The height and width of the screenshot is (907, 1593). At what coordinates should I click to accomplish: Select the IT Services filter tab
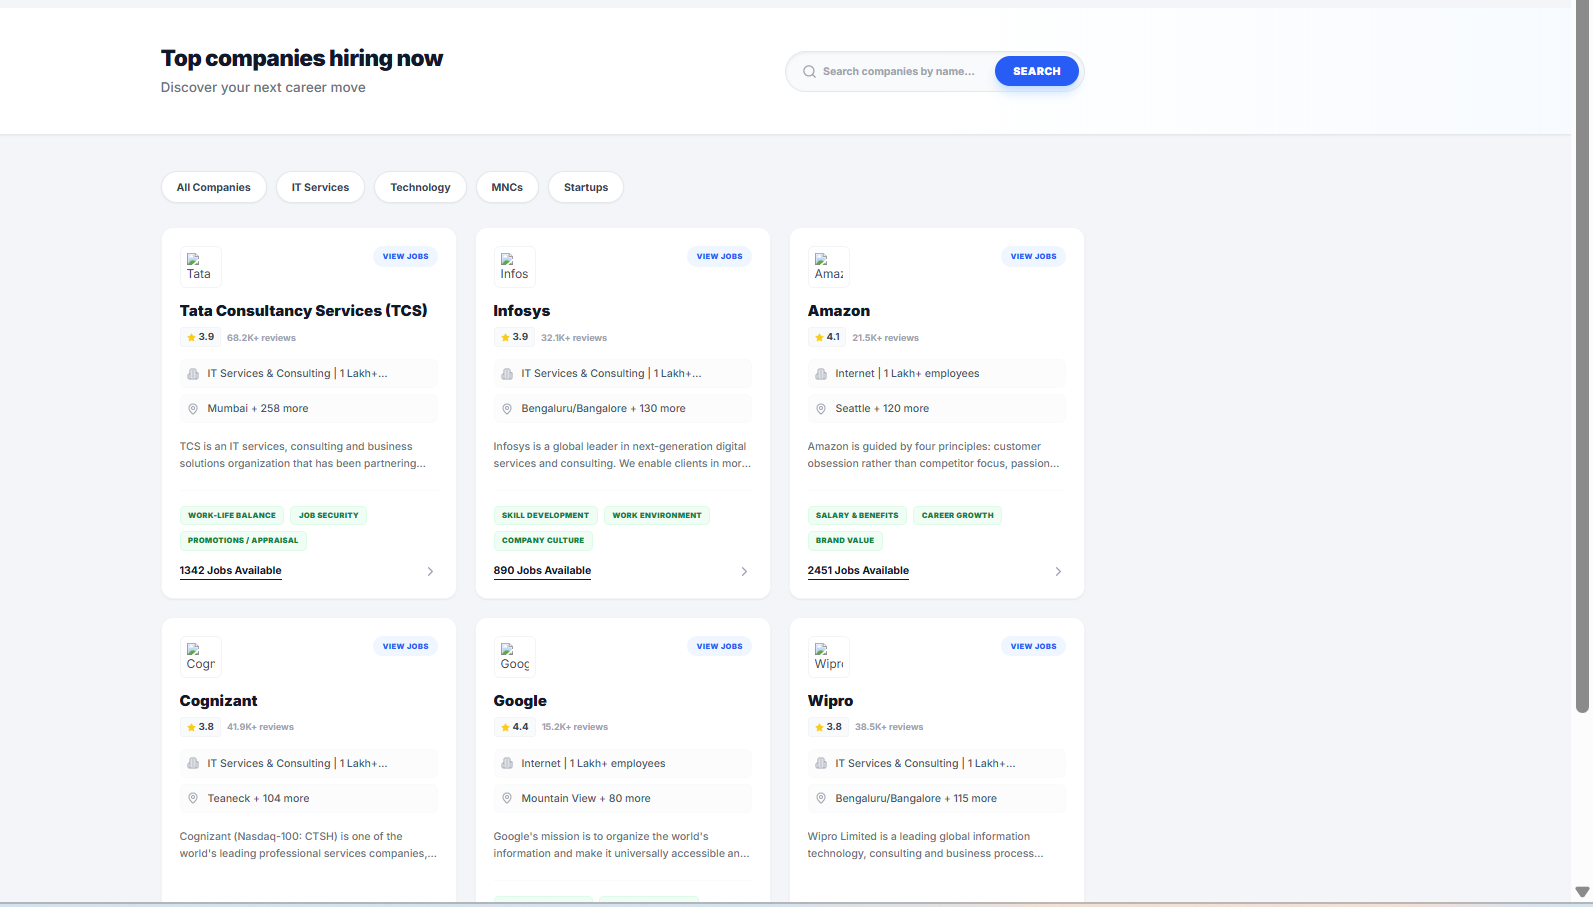click(x=320, y=188)
